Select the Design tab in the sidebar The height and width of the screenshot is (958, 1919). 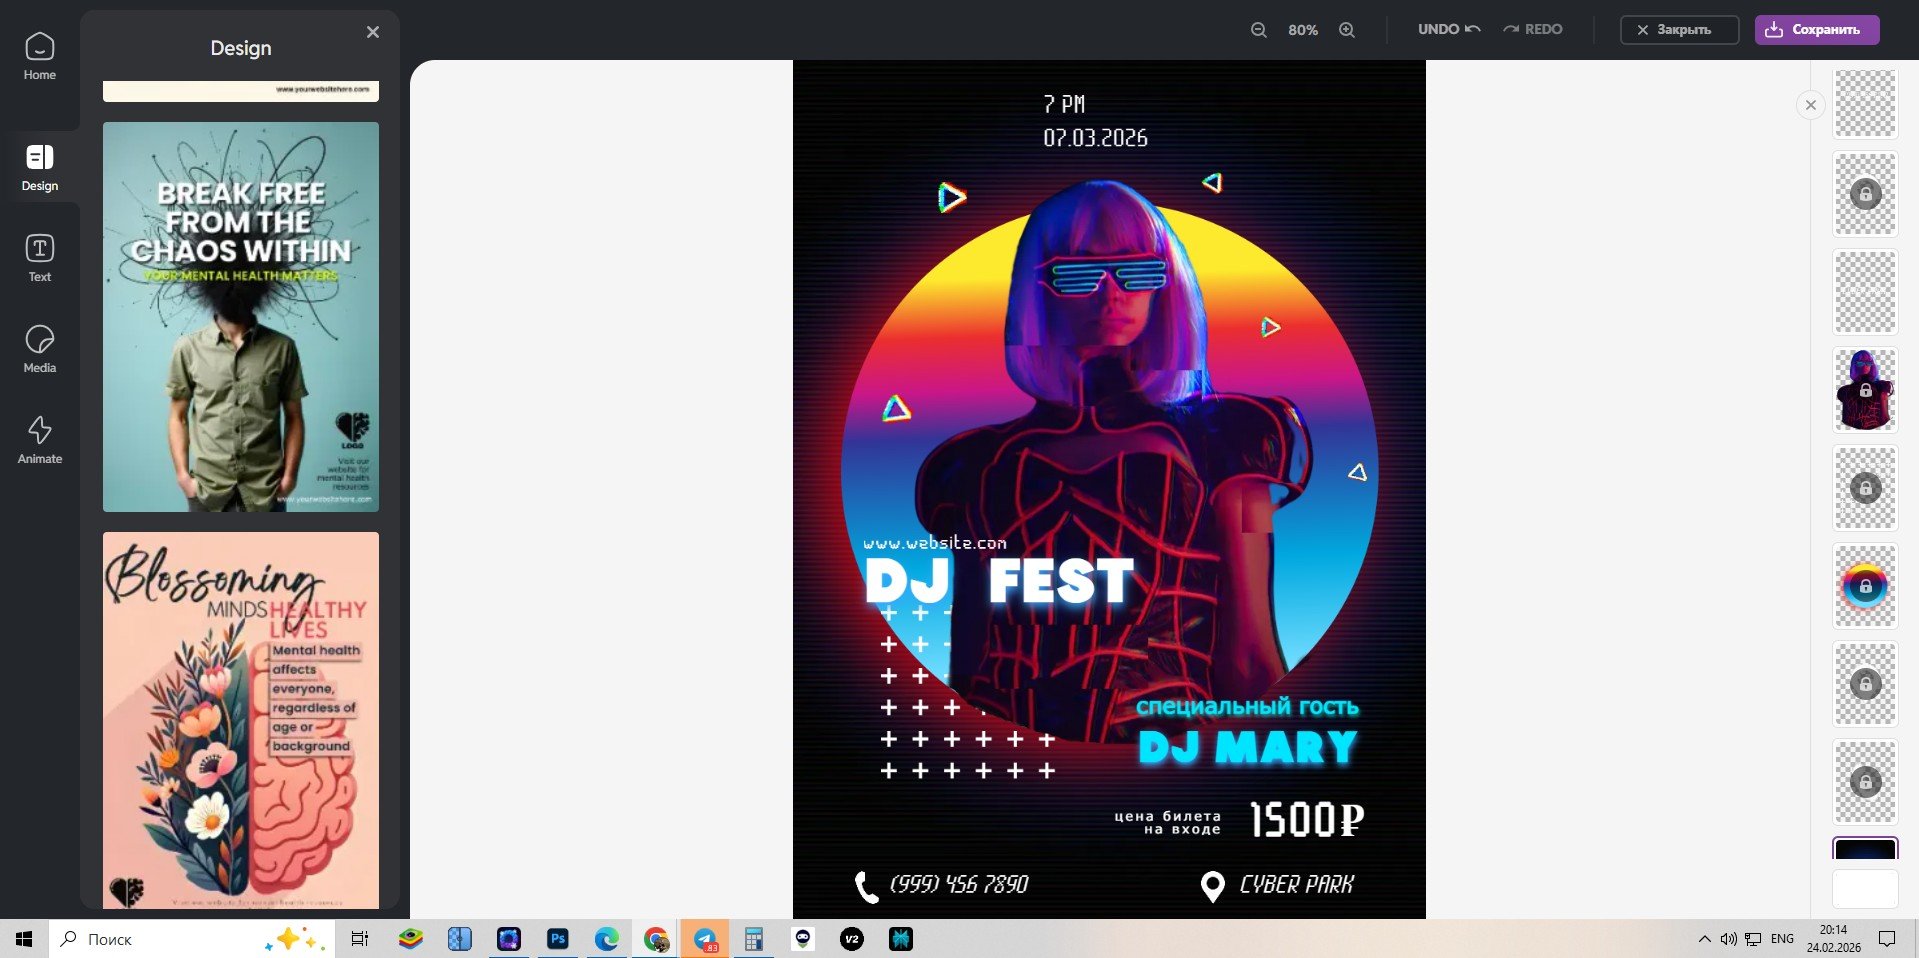[40, 167]
